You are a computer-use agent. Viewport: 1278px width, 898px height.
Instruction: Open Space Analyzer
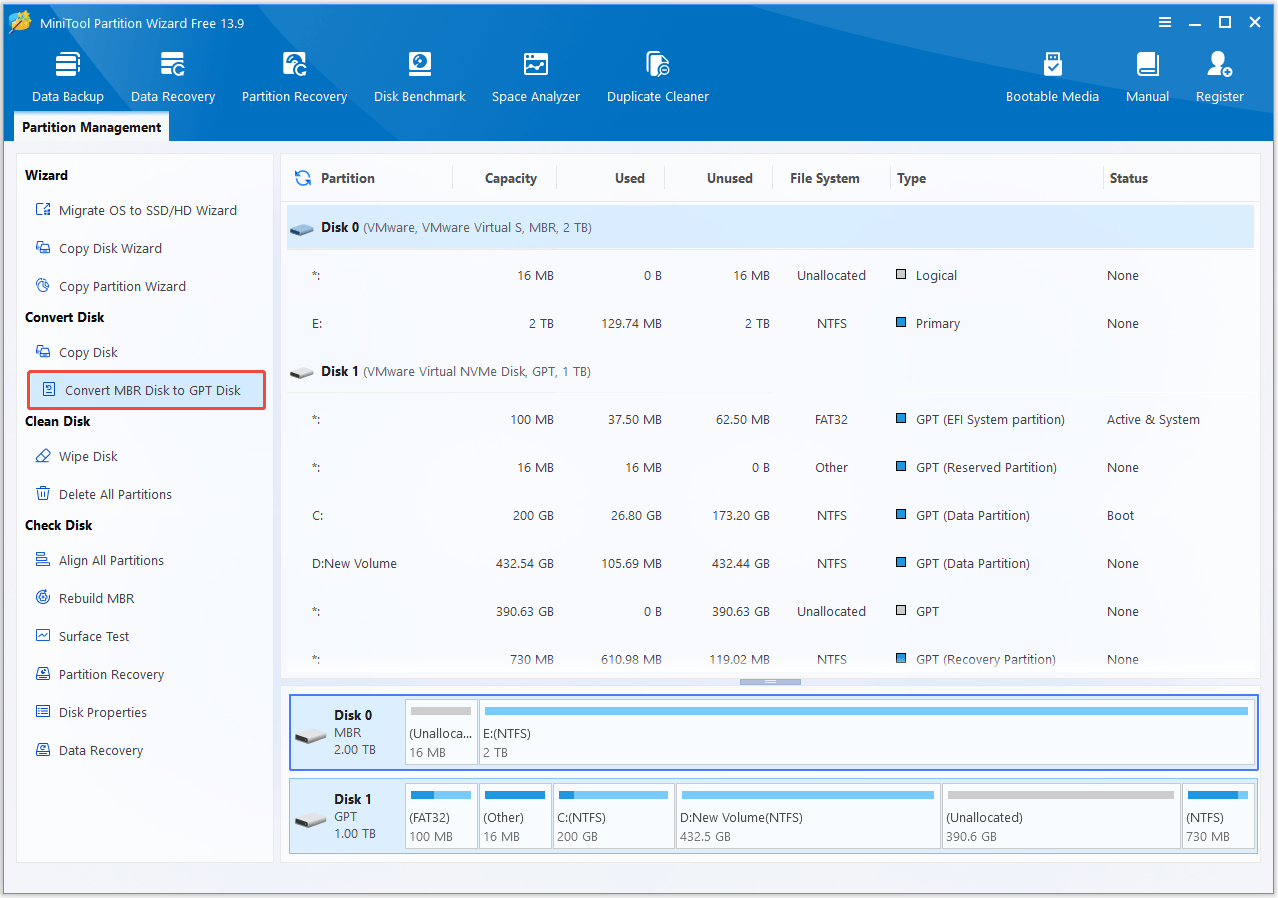tap(536, 77)
